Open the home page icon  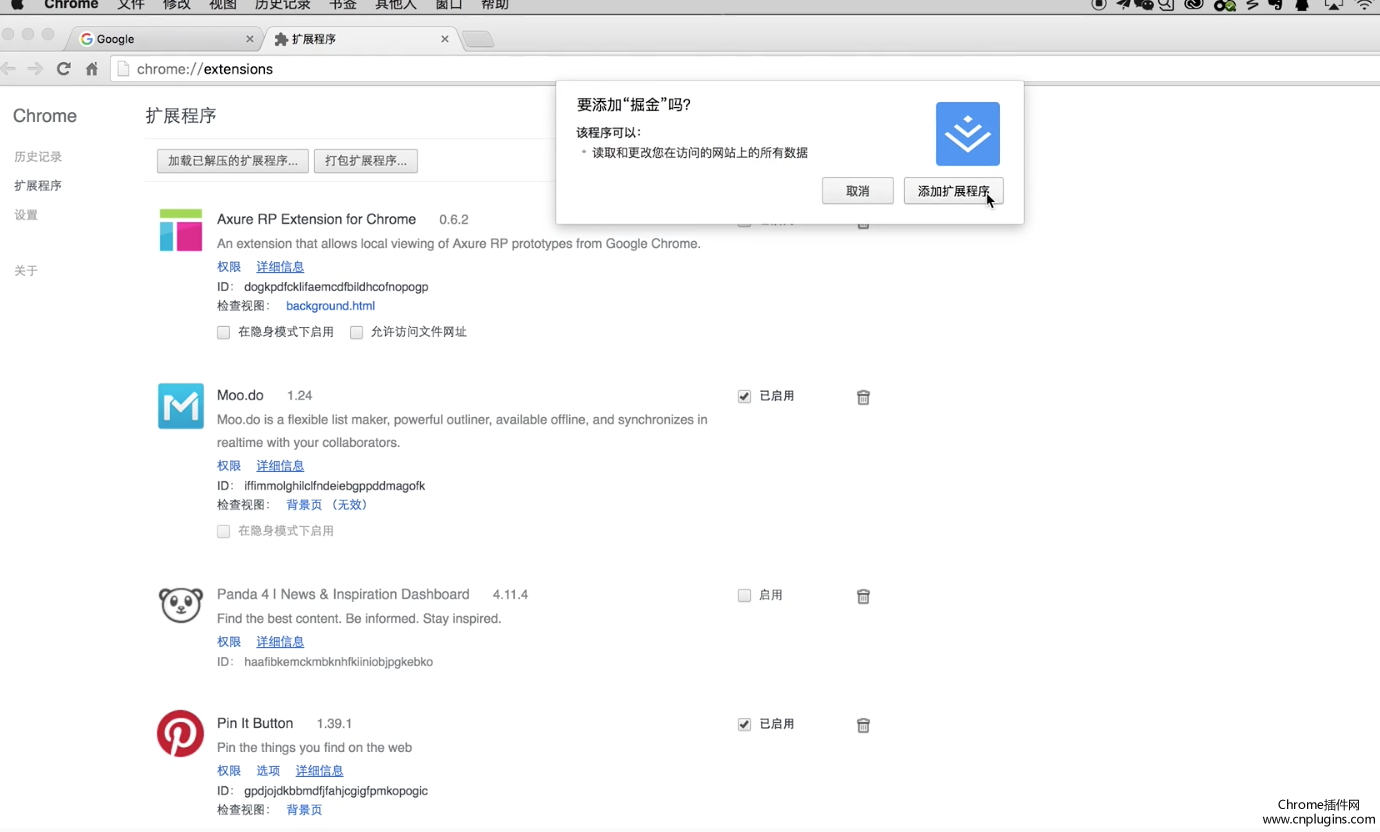[92, 69]
